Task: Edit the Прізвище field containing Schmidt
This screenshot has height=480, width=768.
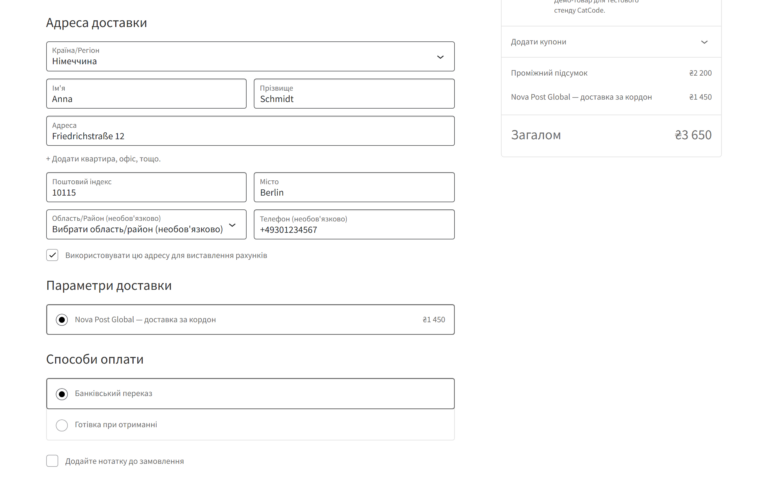Action: point(354,94)
